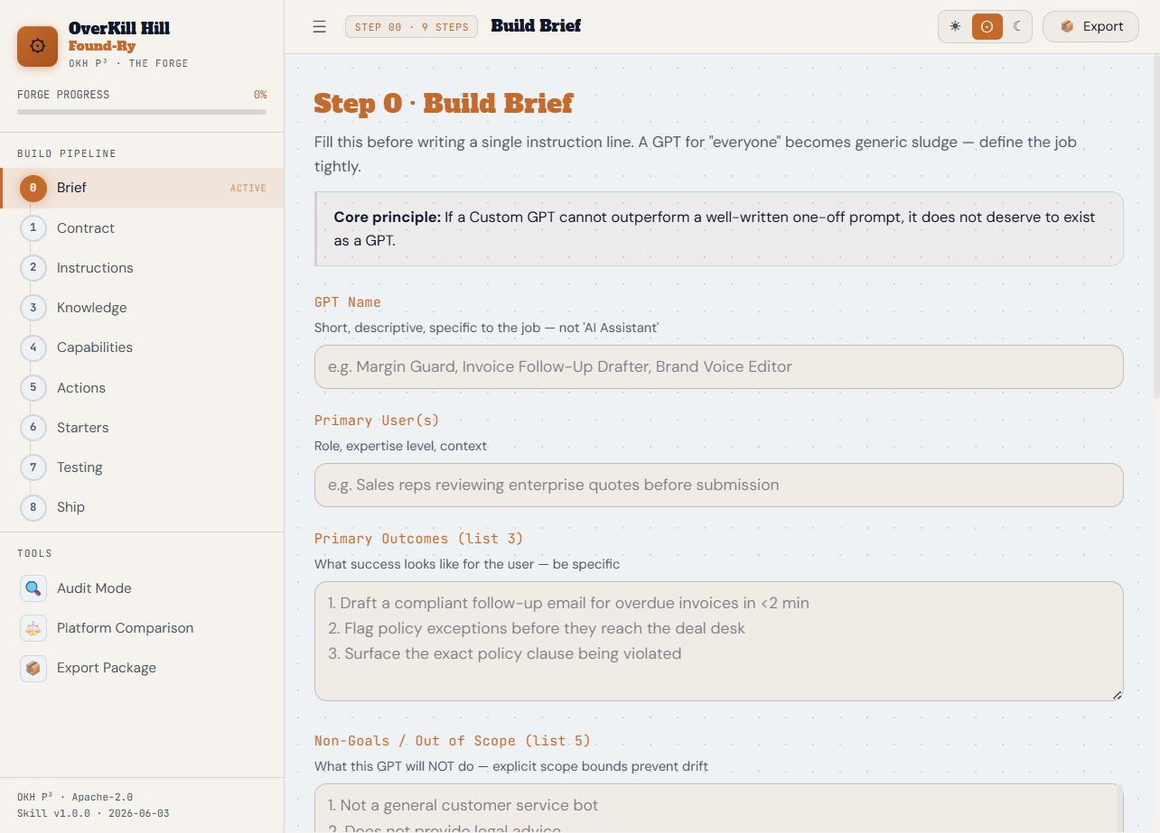Click the step 1 number badge
The height and width of the screenshot is (833, 1160).
[33, 228]
